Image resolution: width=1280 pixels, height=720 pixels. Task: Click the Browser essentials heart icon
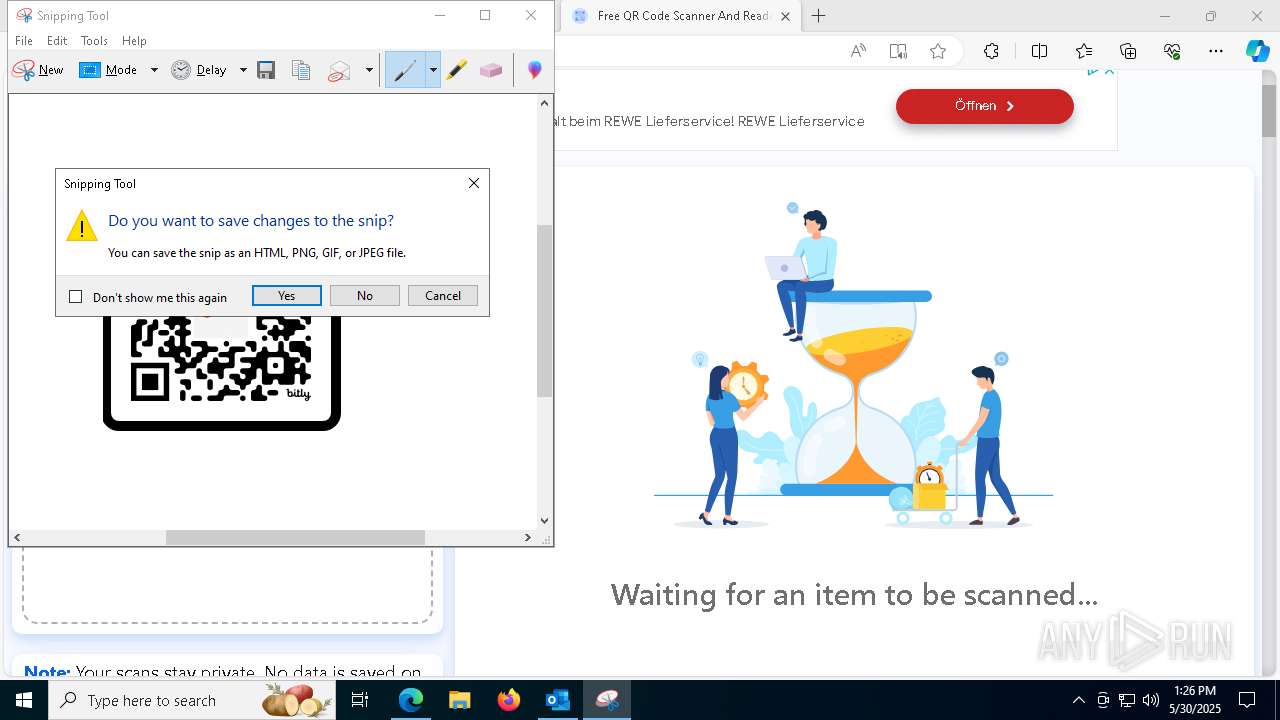pos(1172,52)
